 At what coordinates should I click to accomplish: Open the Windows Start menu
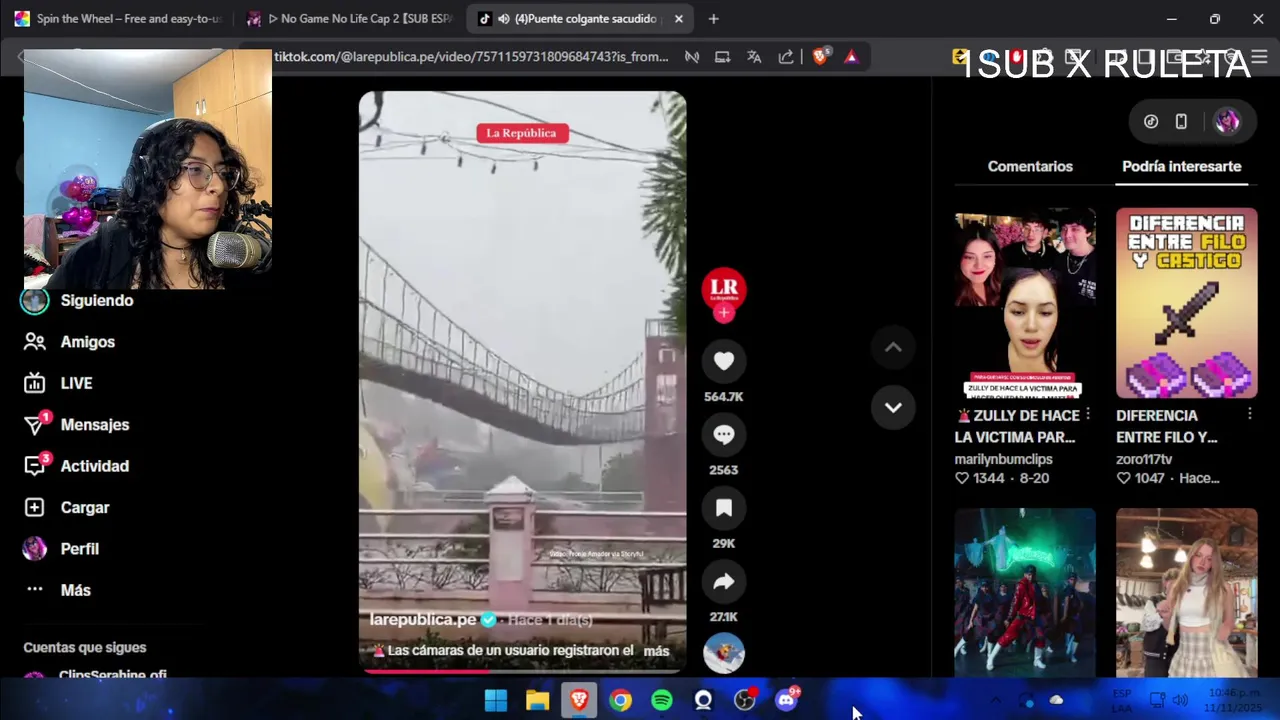click(496, 700)
